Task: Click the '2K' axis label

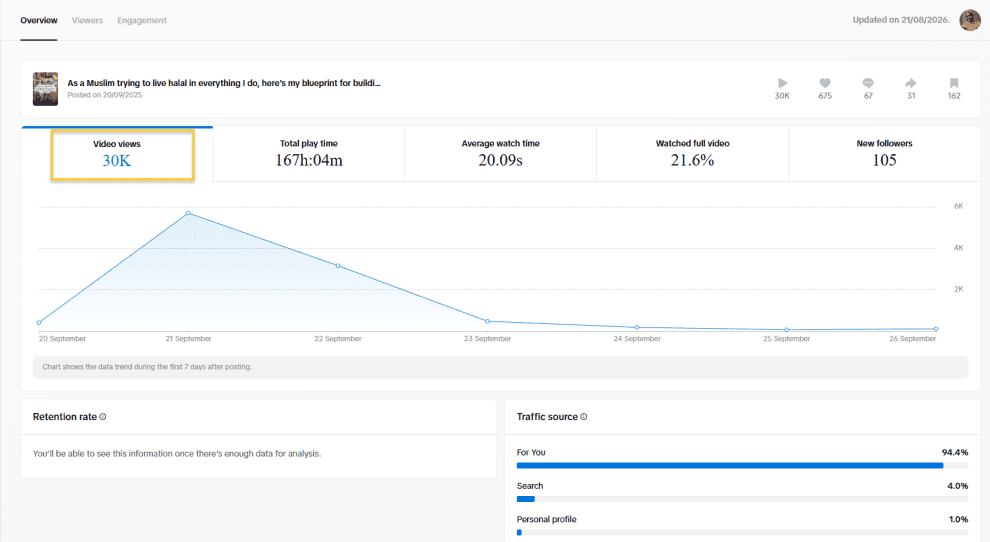Action: [958, 289]
